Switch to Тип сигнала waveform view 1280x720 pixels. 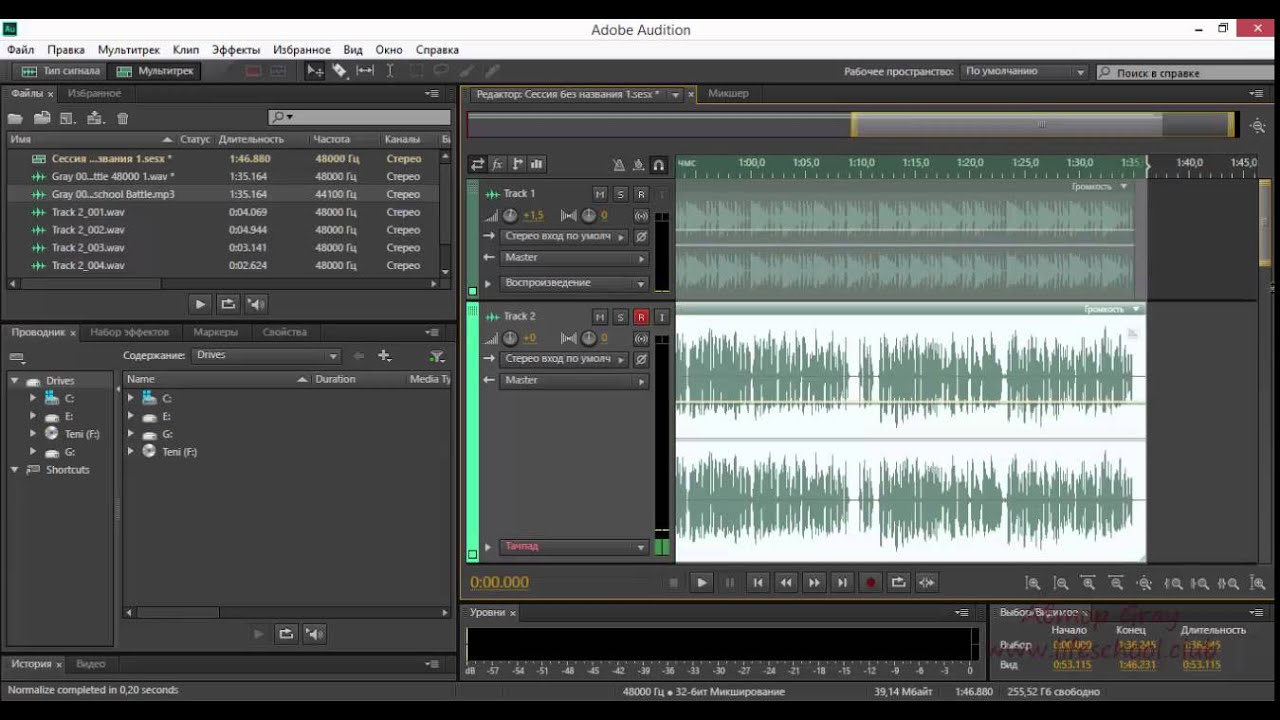[59, 71]
